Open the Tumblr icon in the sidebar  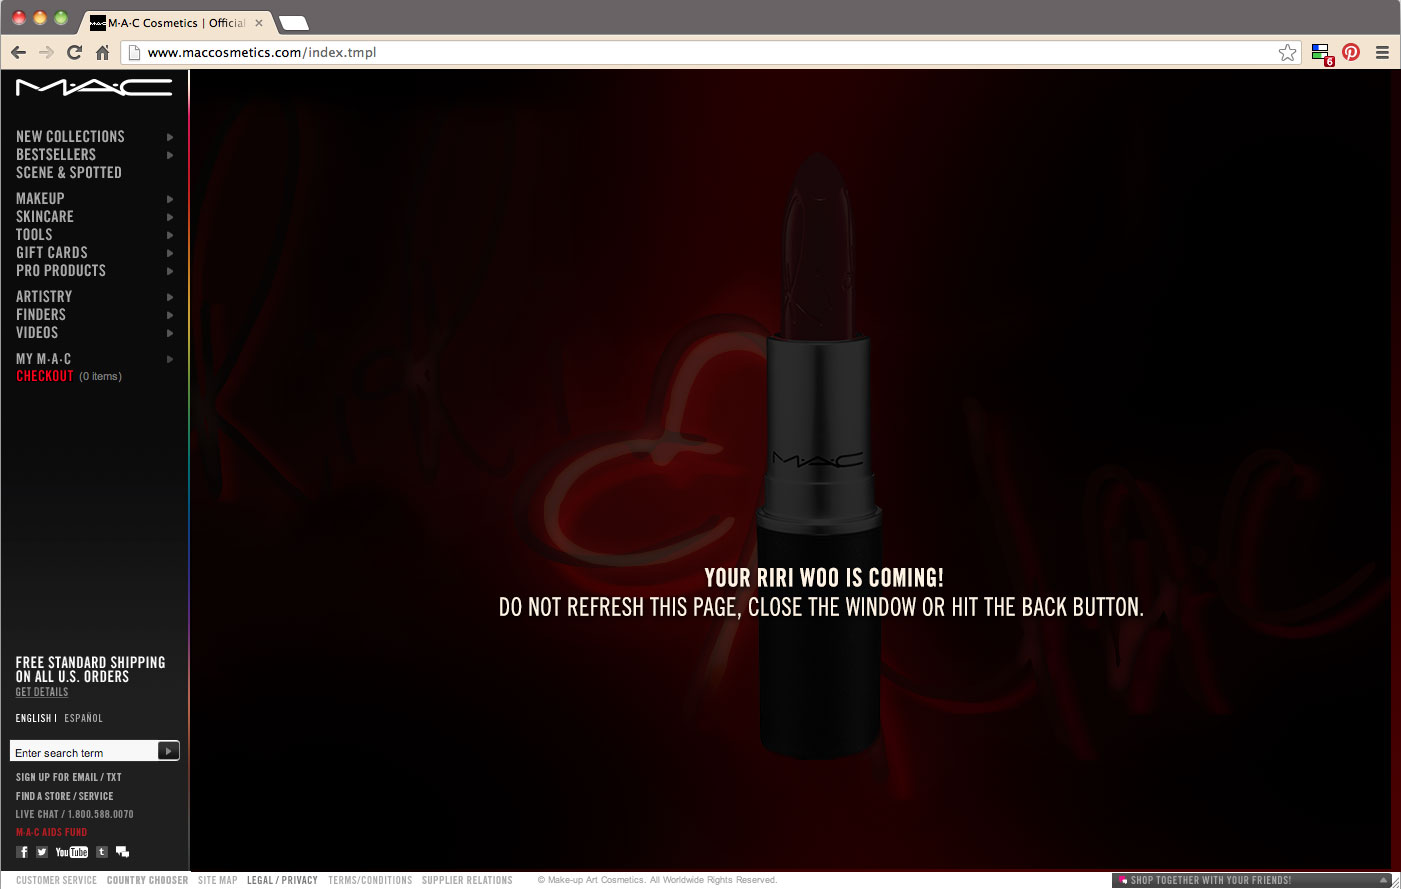point(102,852)
